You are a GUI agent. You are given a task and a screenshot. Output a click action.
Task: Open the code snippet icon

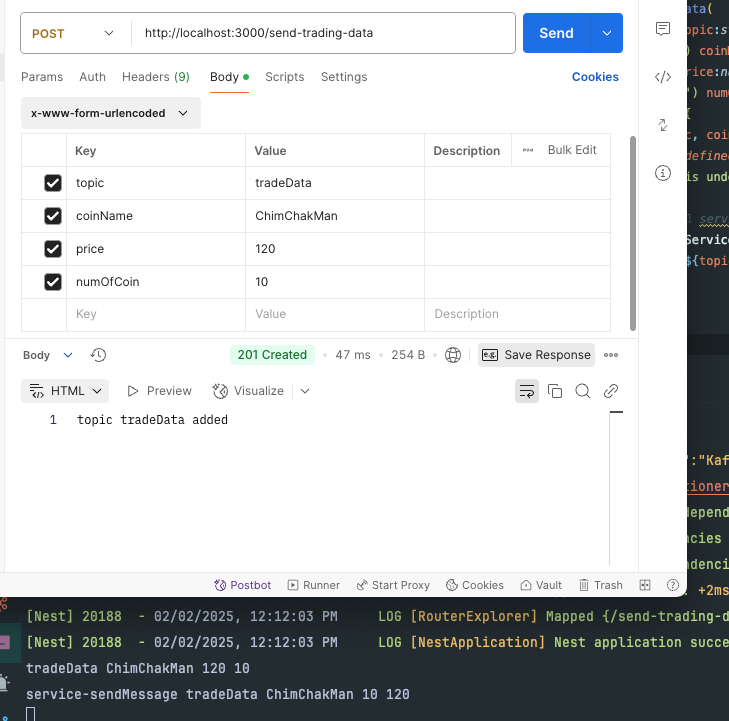(663, 77)
